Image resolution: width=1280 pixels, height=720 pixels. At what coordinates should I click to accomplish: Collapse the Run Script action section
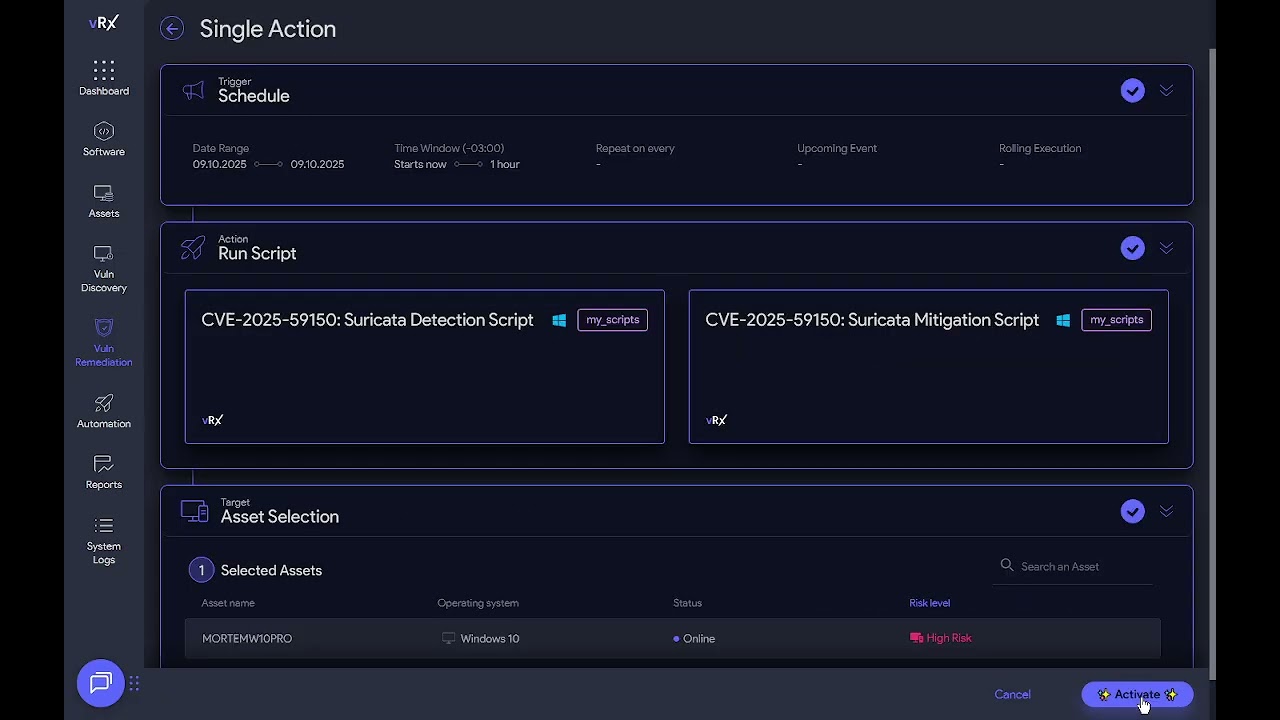coord(1166,248)
